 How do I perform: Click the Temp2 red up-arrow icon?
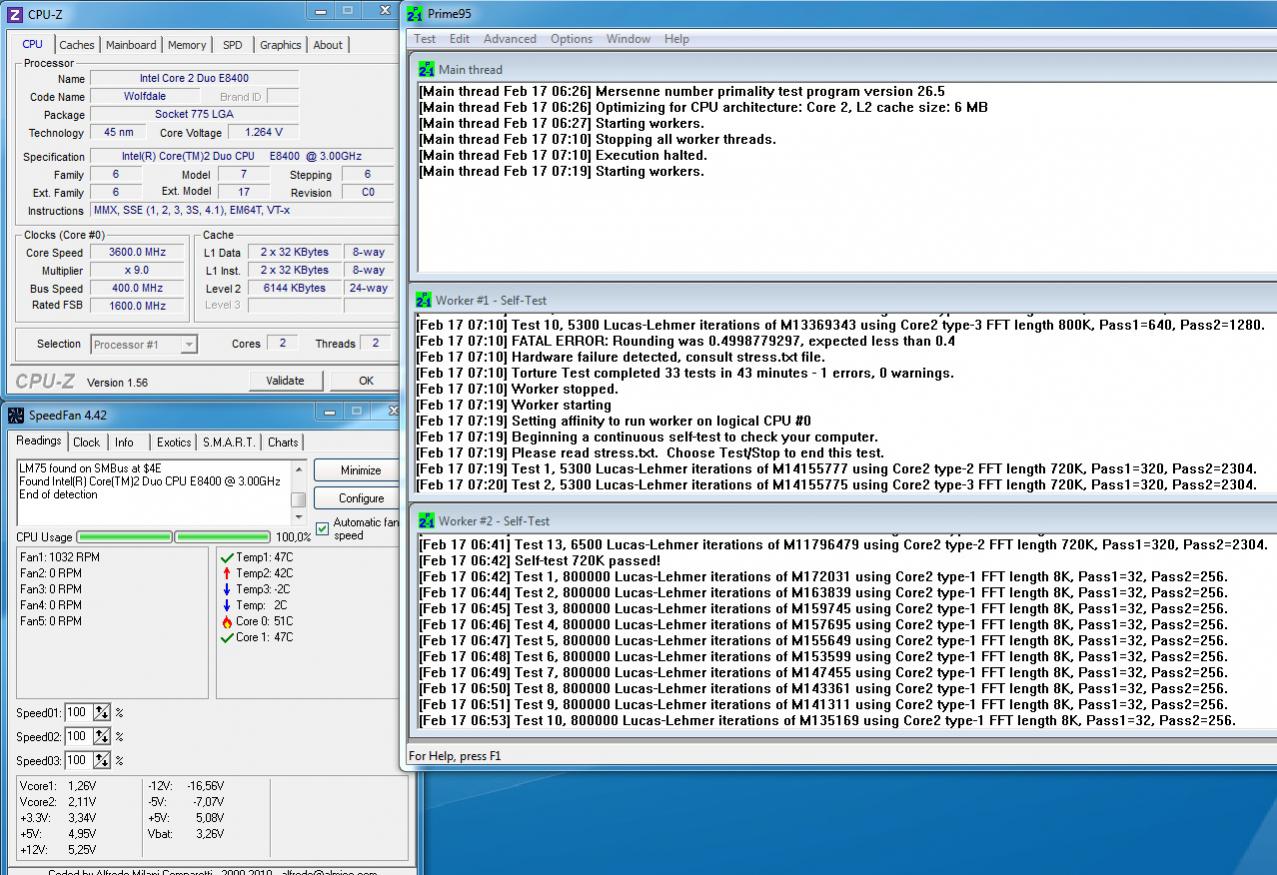tap(227, 573)
